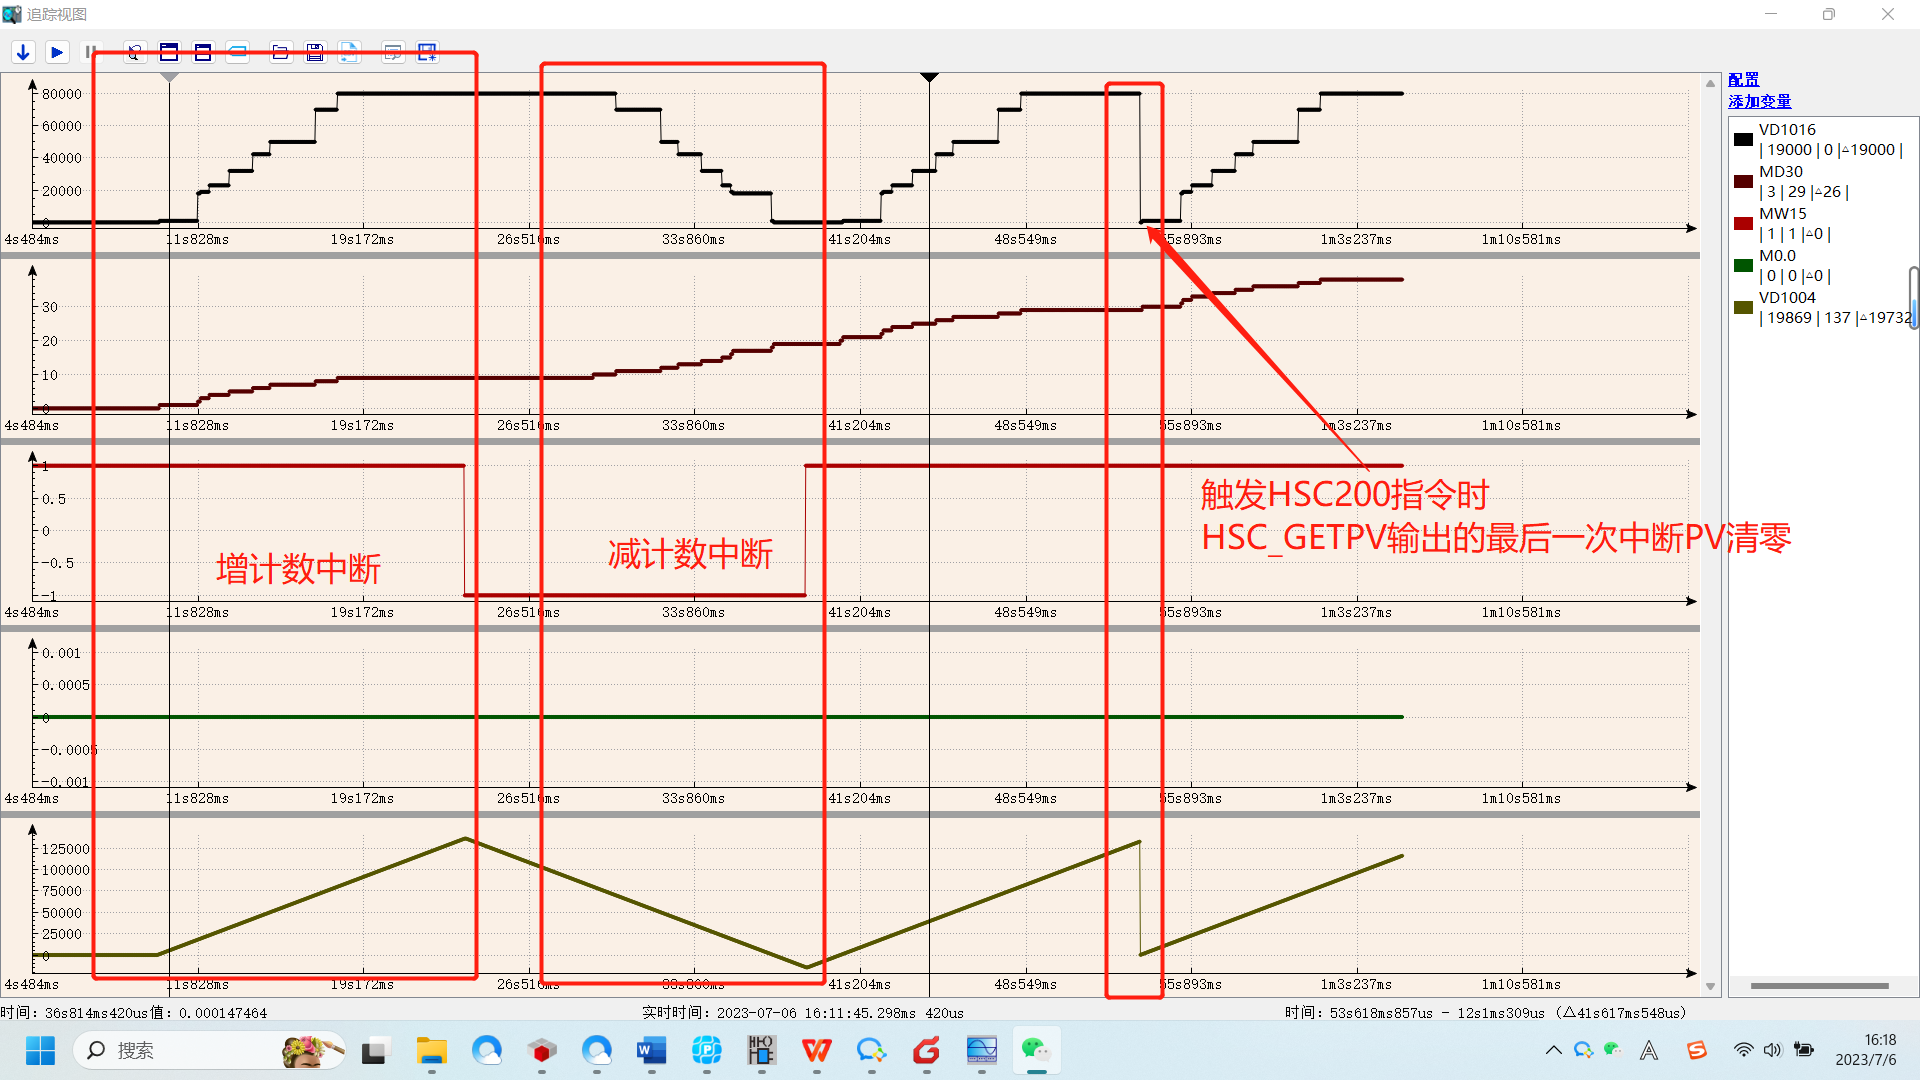This screenshot has width=1920, height=1080.
Task: Click the dark maroon MD30 color swatch
Action: tap(1743, 182)
